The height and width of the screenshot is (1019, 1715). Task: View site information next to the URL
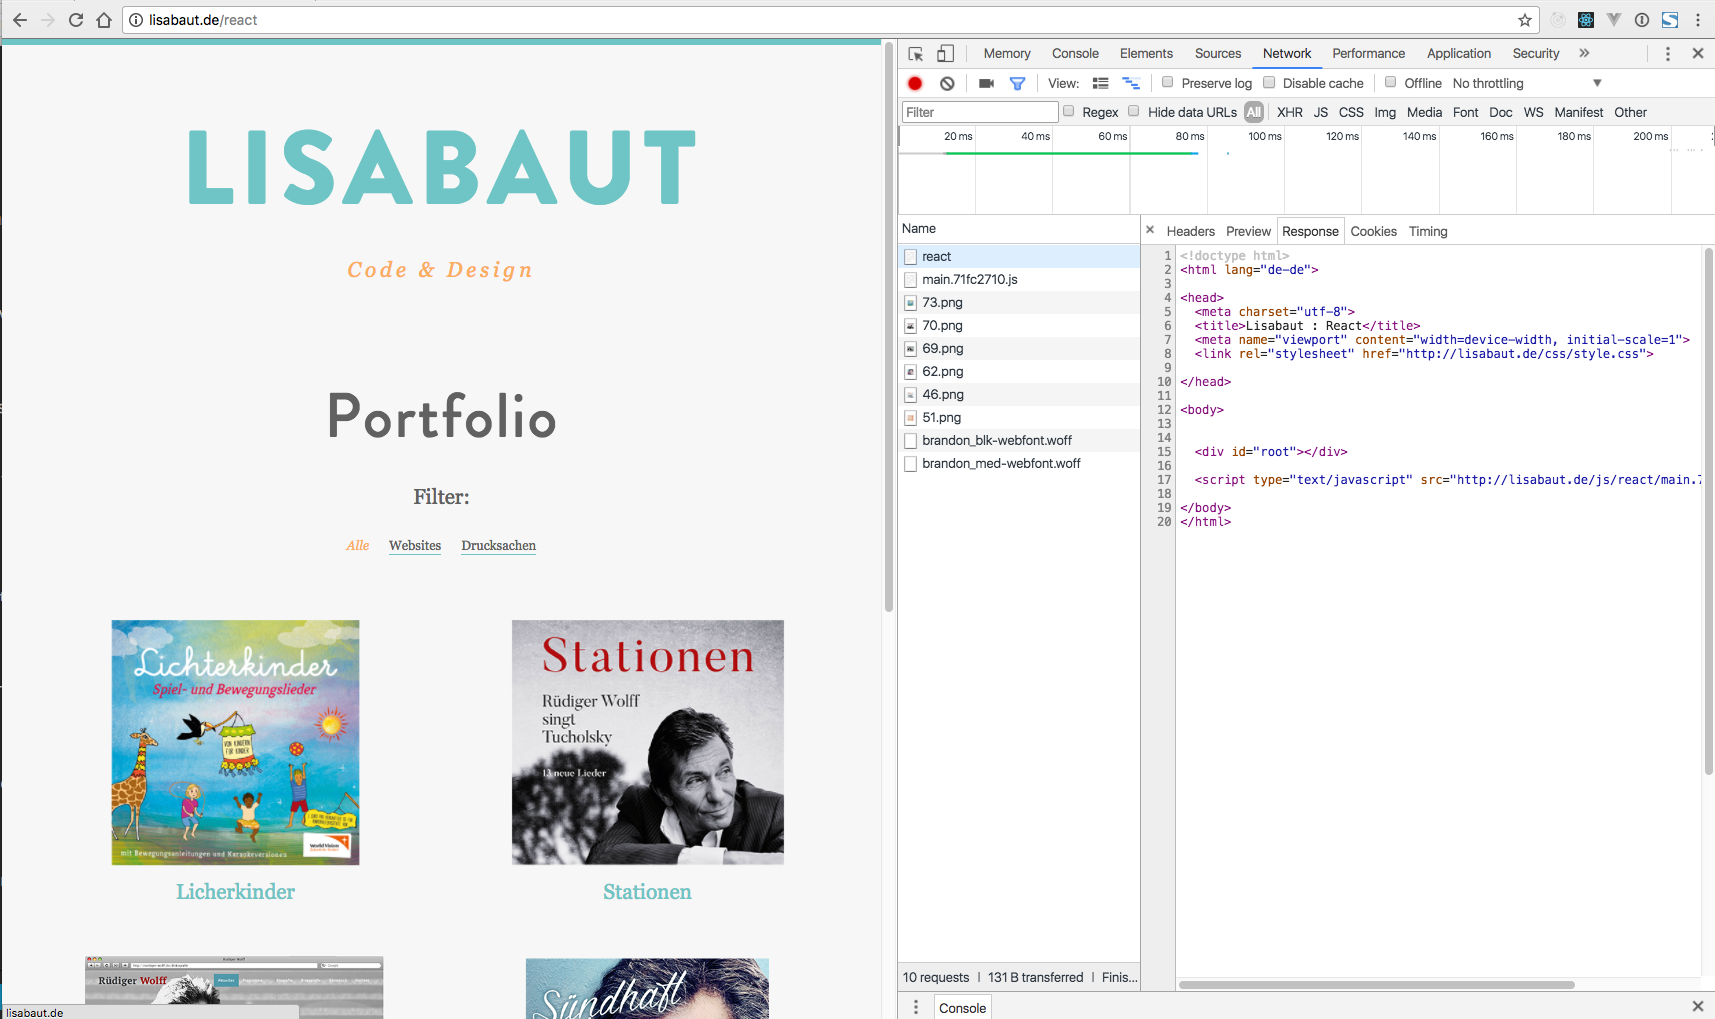coord(136,20)
